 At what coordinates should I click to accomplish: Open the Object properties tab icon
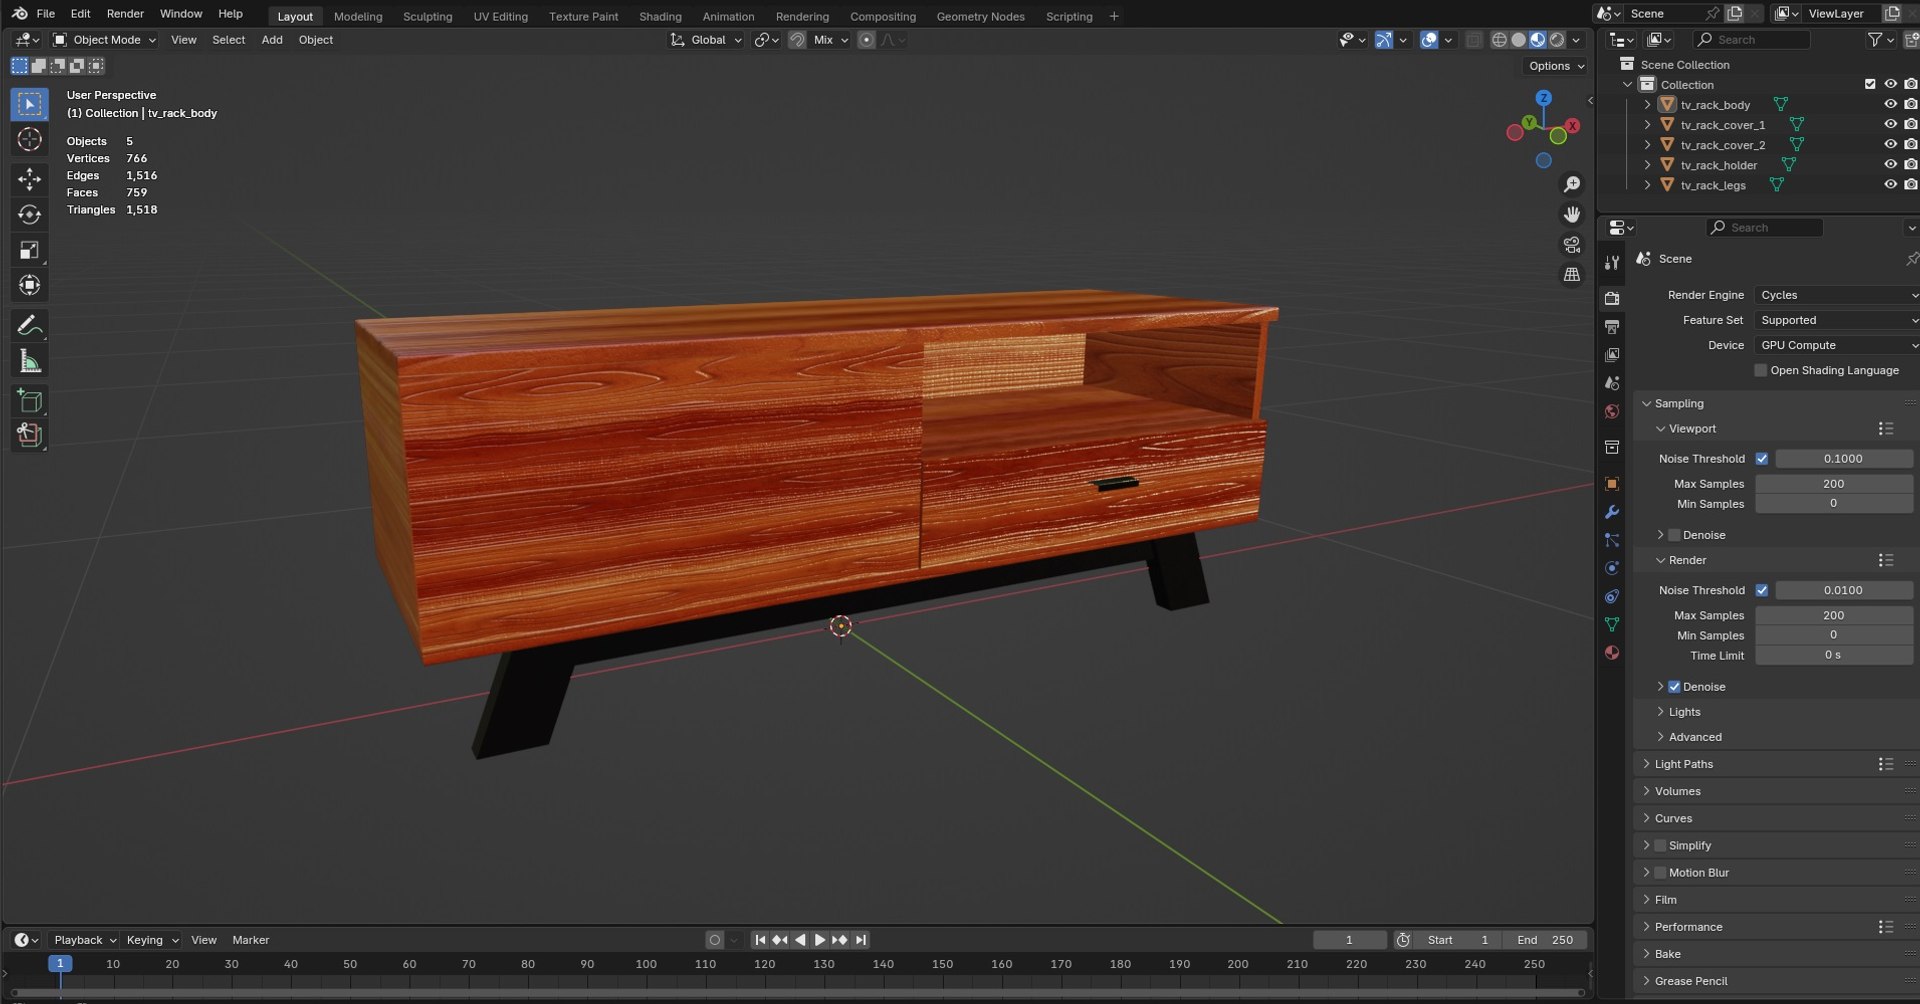tap(1612, 483)
